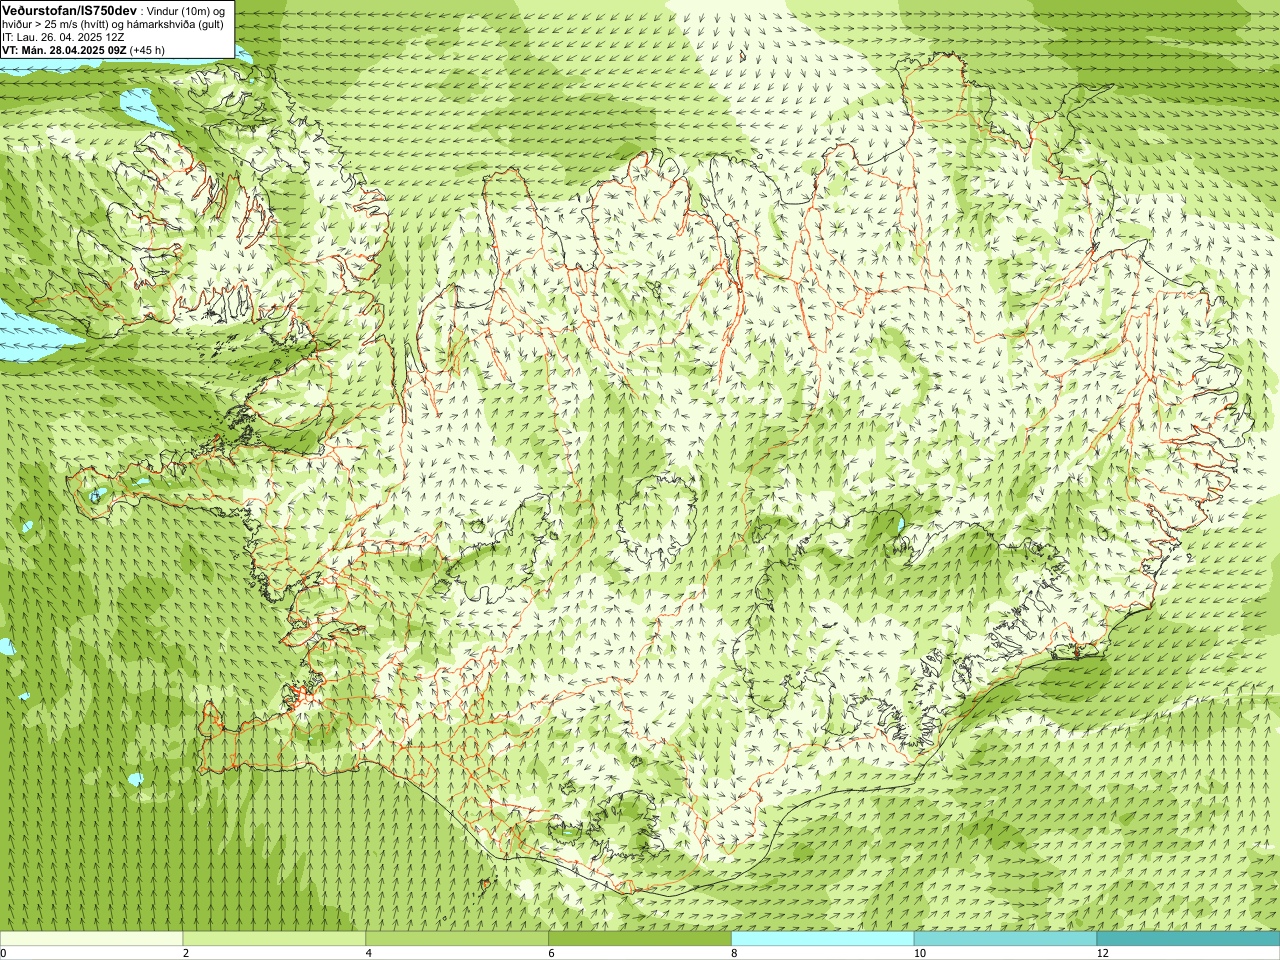Click the '(+45 h)' forecast offset text

pos(147,50)
